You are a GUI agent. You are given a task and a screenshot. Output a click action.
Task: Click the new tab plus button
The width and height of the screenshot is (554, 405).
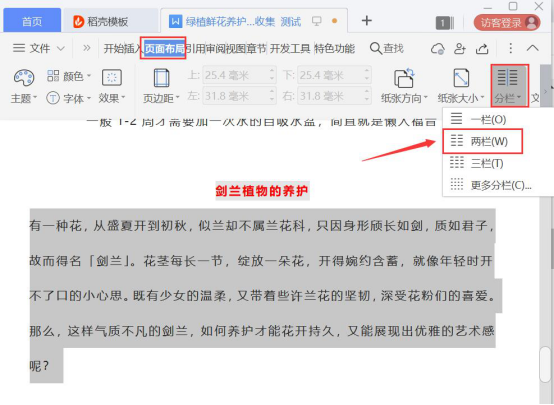[366, 20]
